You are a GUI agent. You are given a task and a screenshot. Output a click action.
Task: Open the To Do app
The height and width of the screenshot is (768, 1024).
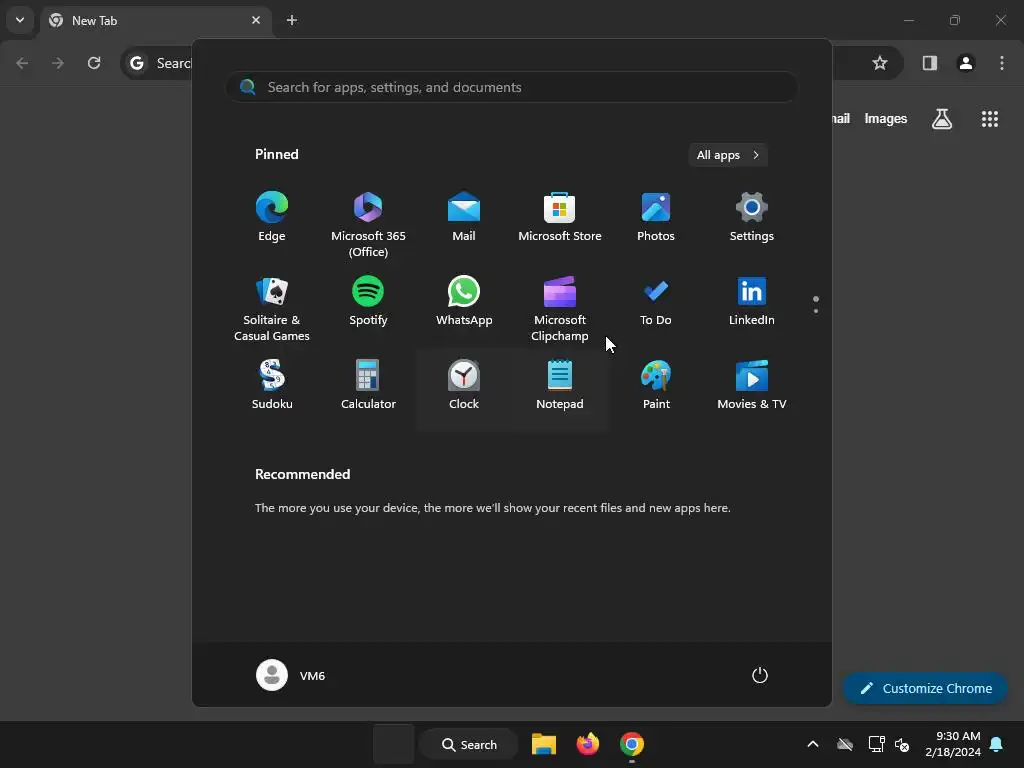coord(656,301)
